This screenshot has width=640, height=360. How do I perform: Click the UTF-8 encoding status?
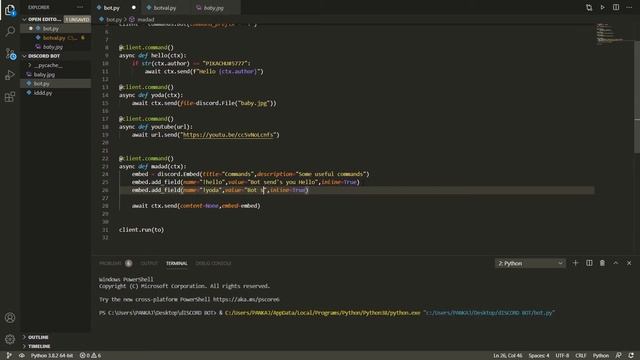click(x=562, y=356)
